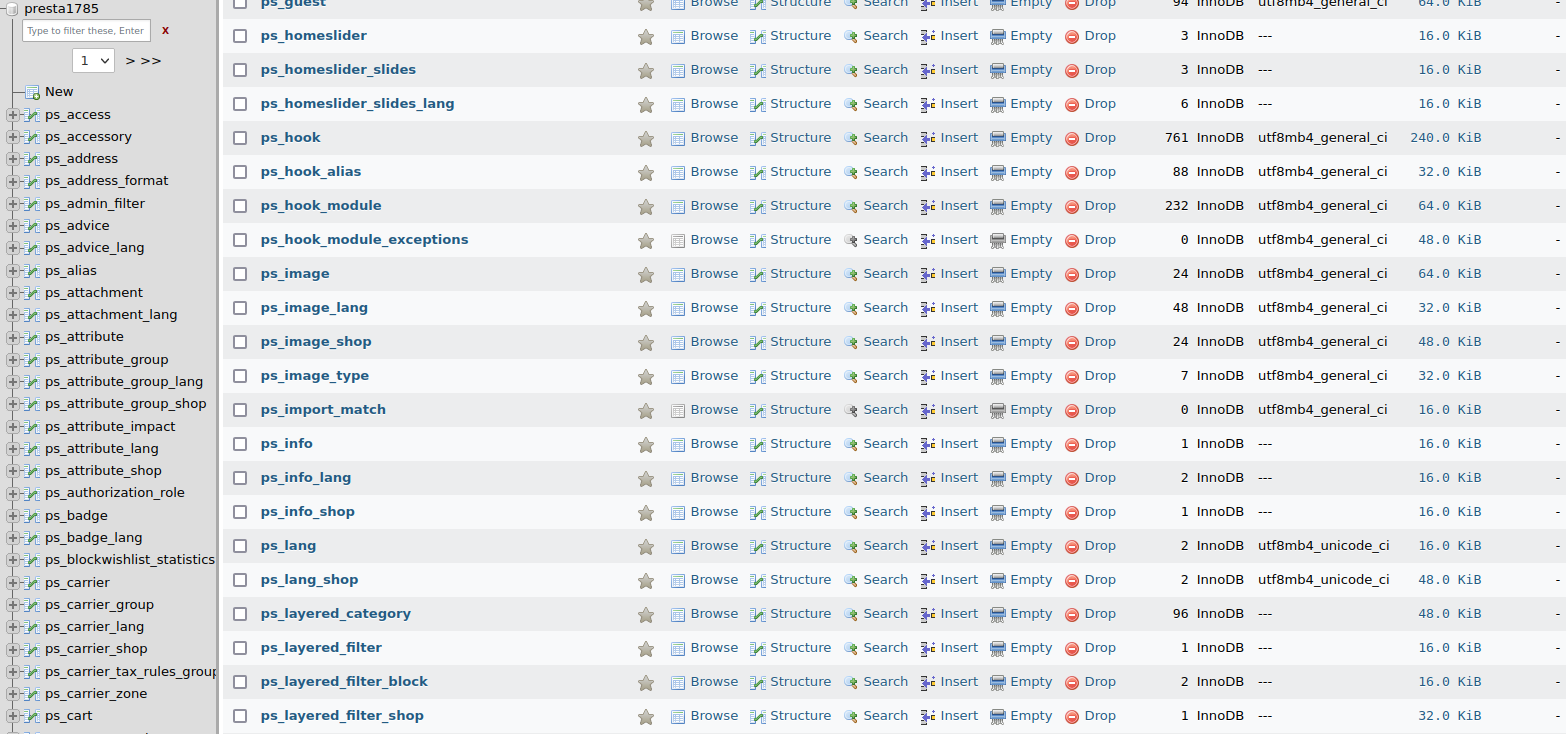Viewport: 1568px width, 734px height.
Task: Open the page number dropdown in sidebar
Action: coord(94,61)
